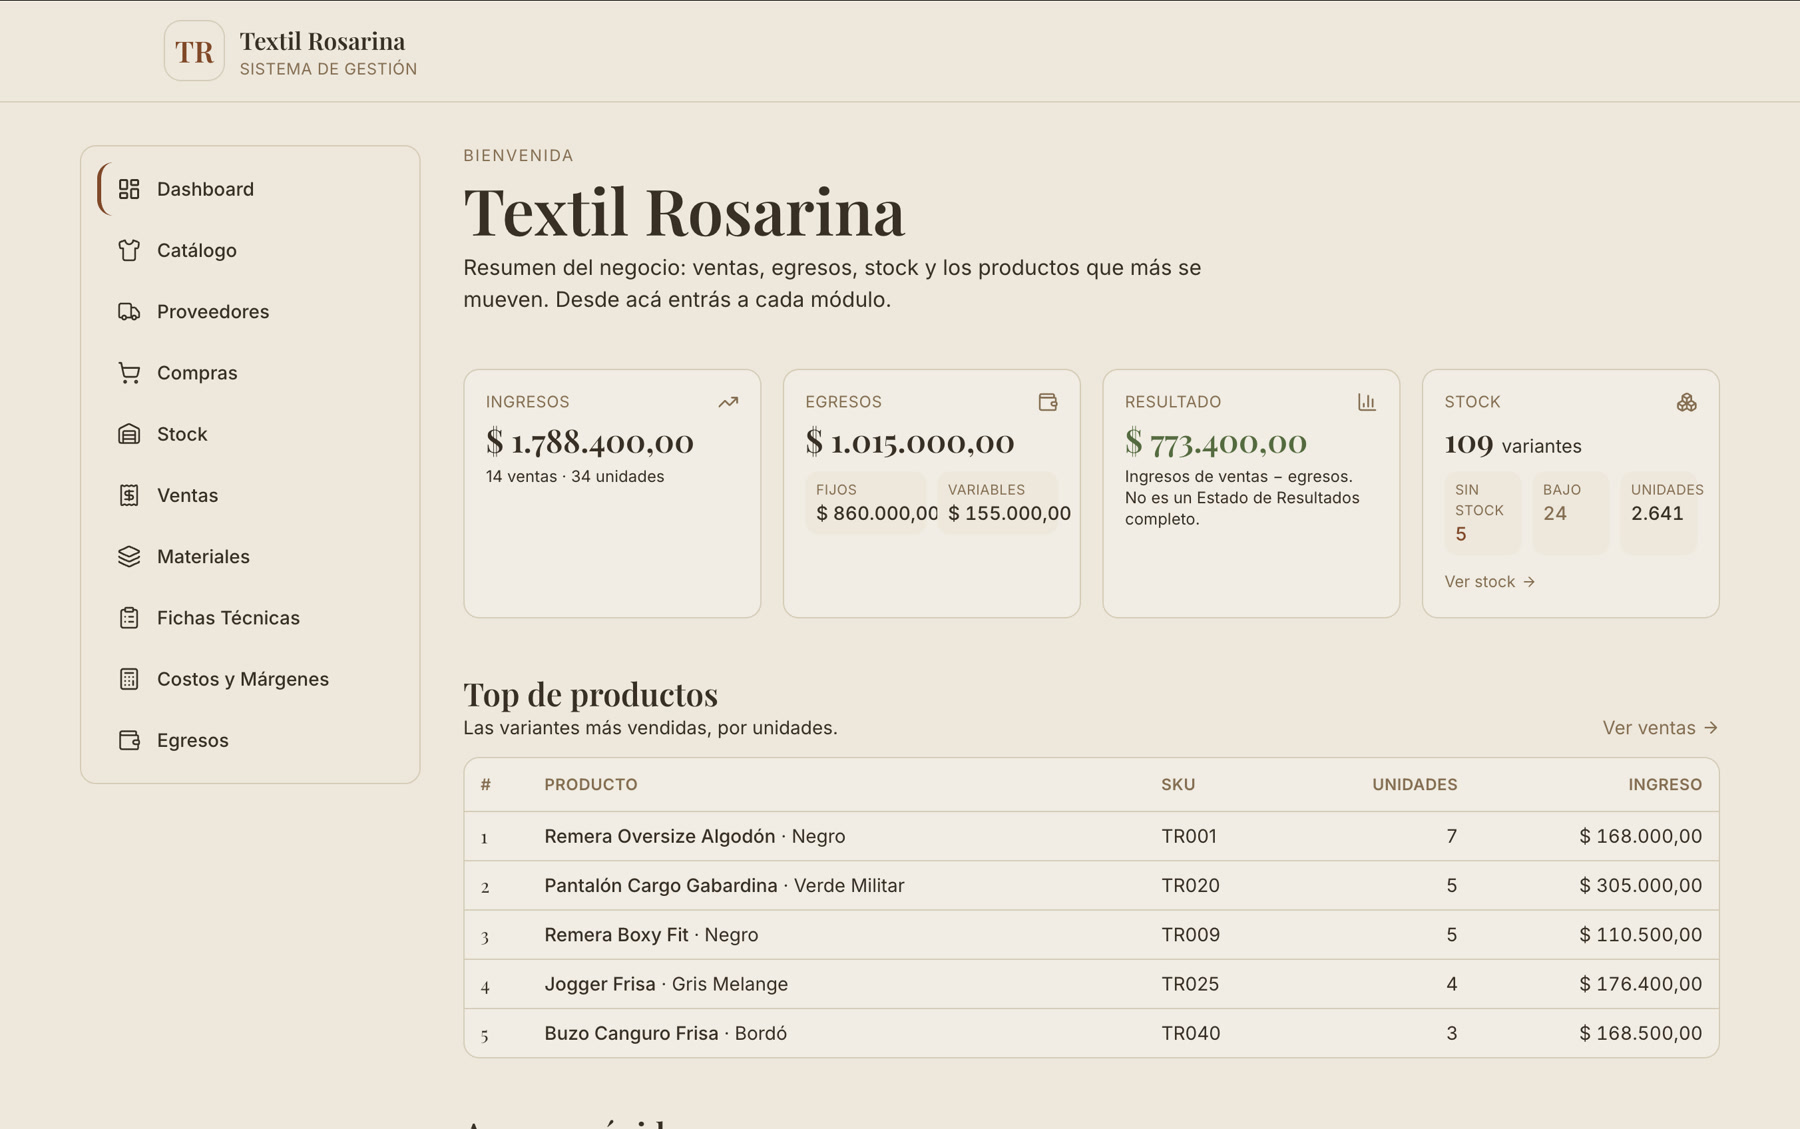Open Materiales in the sidebar
This screenshot has height=1129, width=1800.
(250, 556)
